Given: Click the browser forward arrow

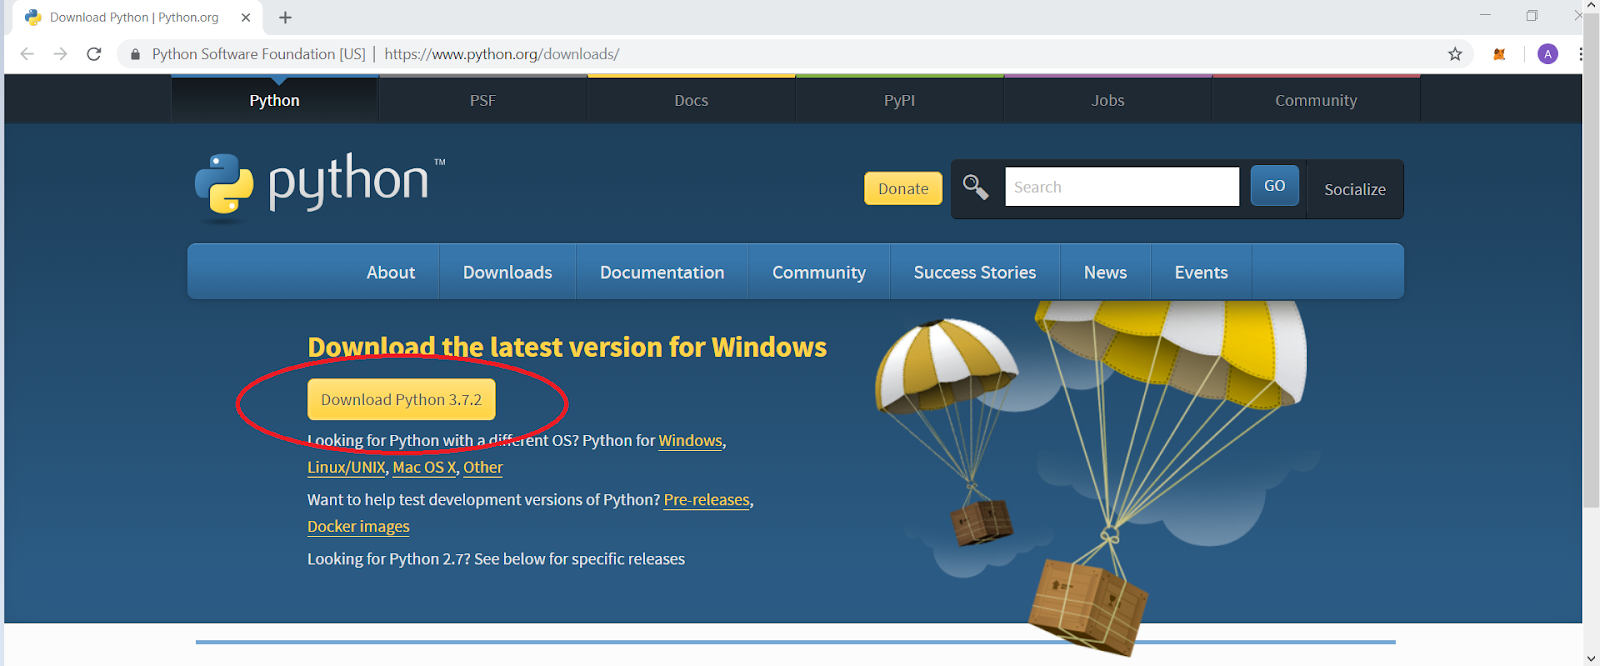Looking at the screenshot, I should (x=60, y=54).
